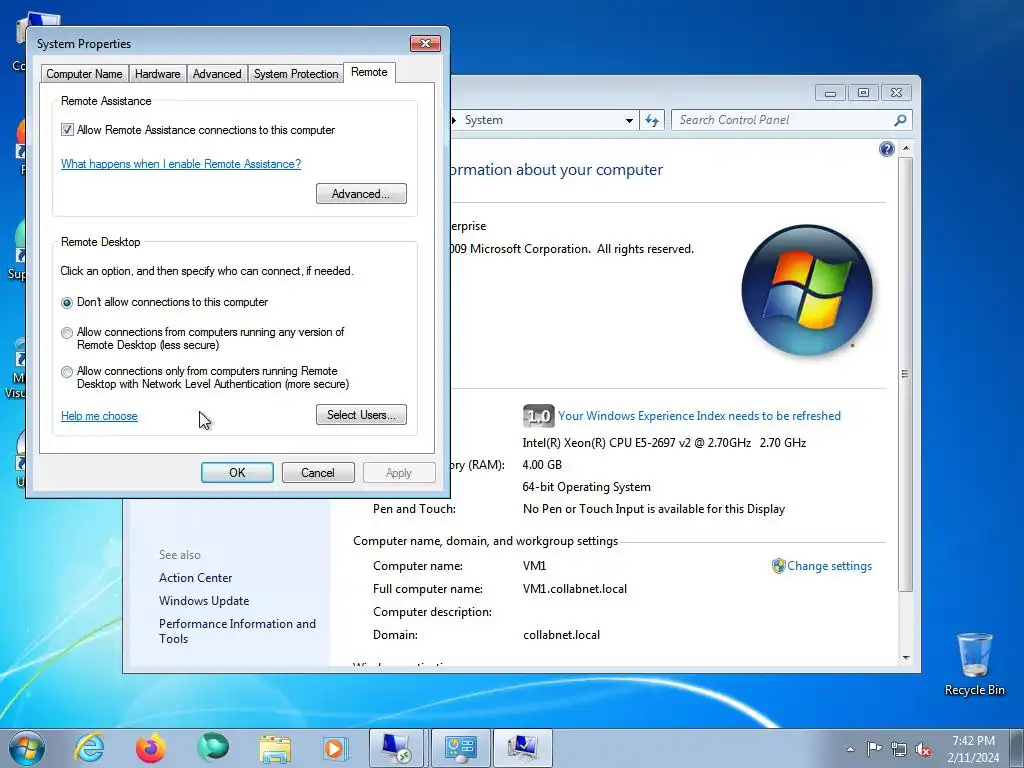Select the Remote tab

tap(369, 72)
